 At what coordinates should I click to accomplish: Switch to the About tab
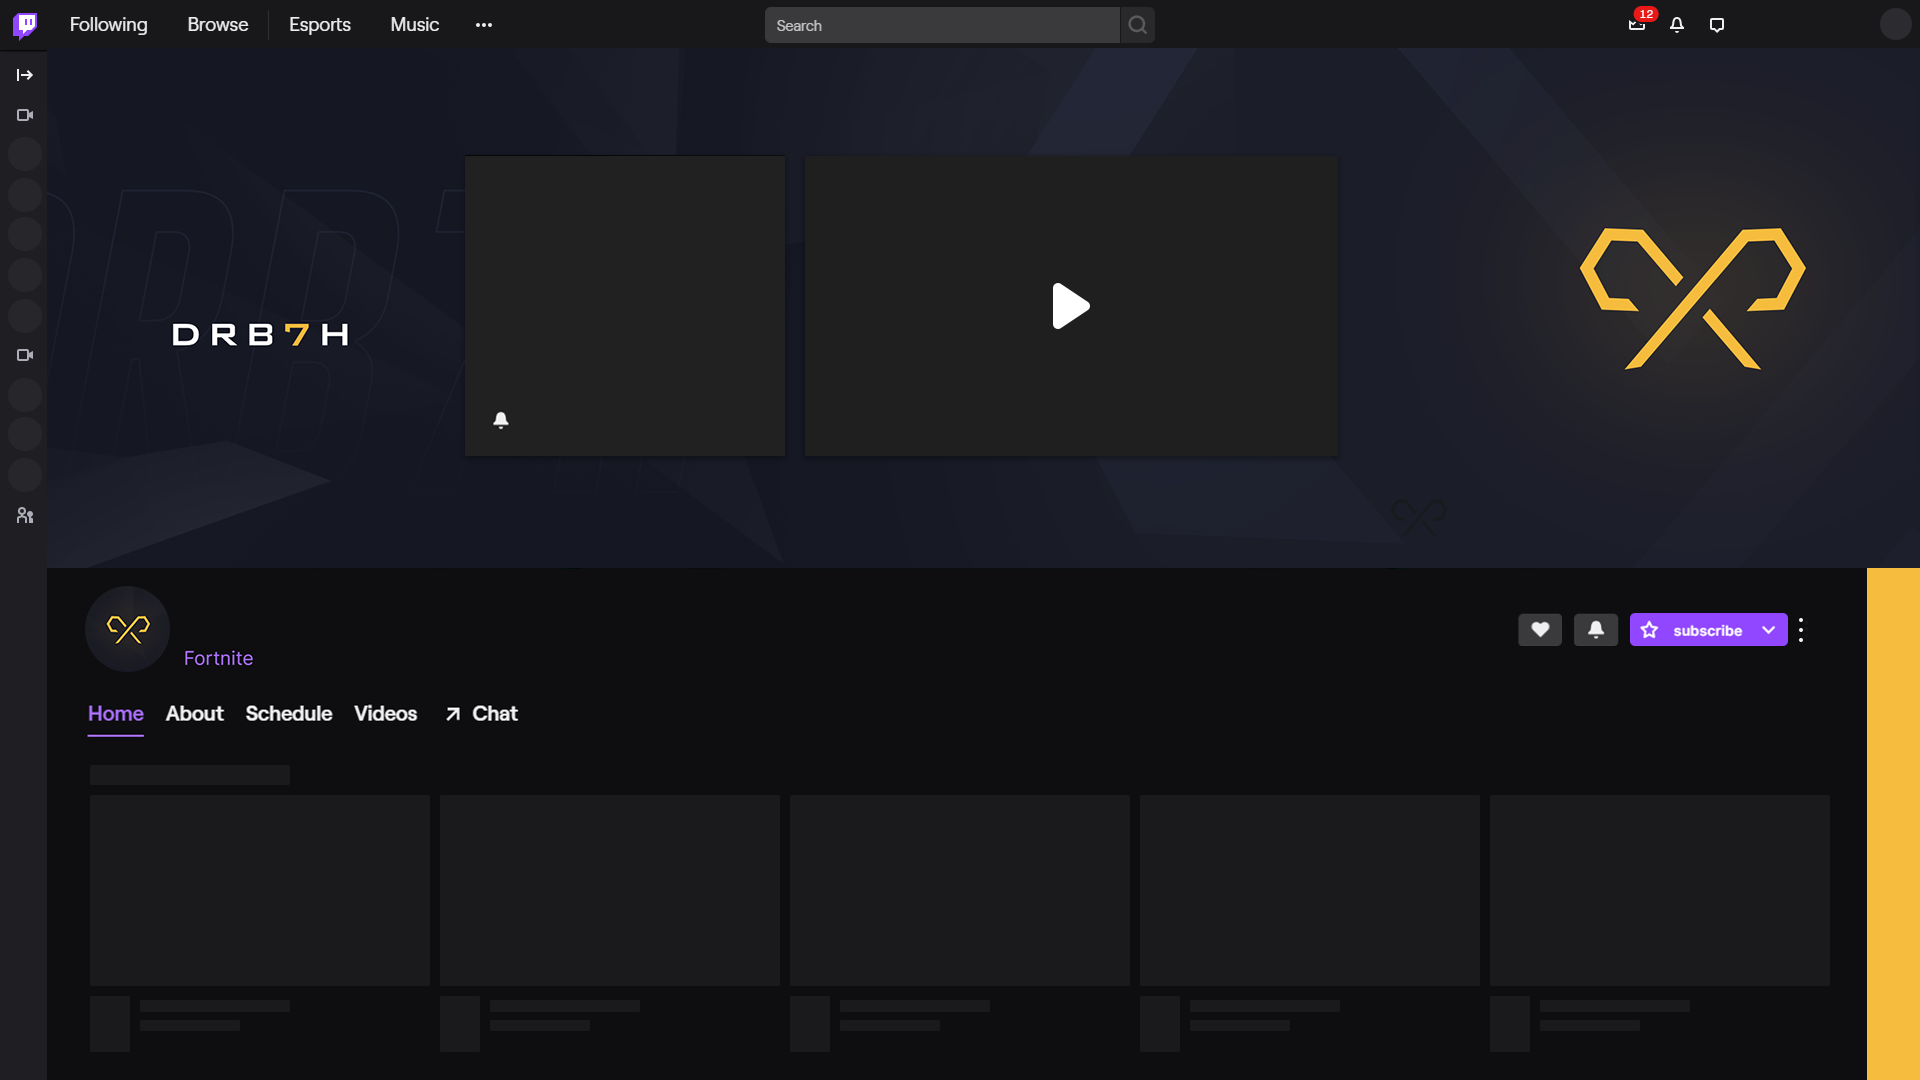194,714
